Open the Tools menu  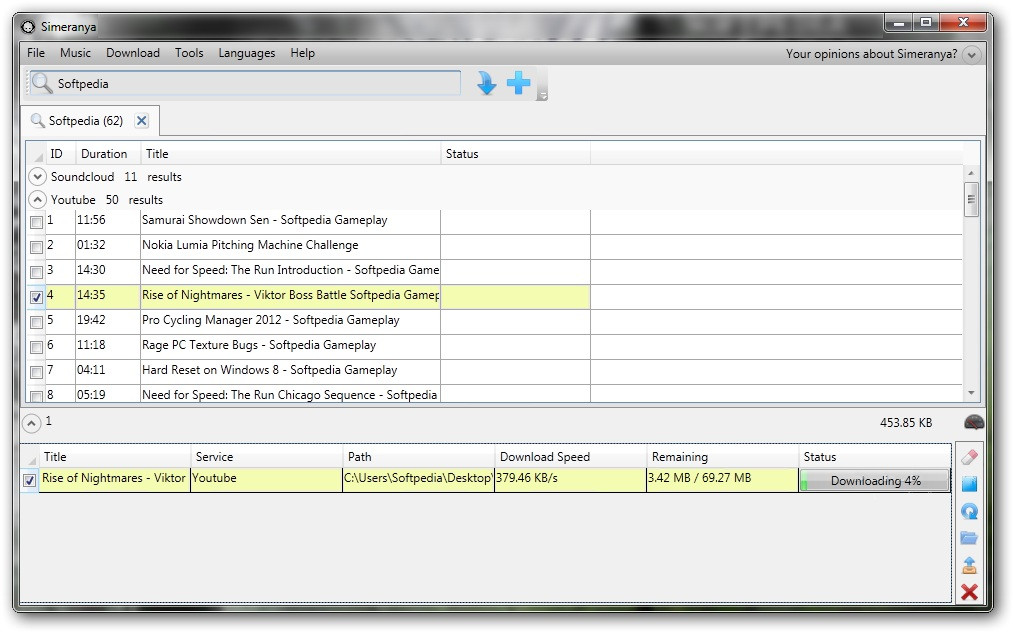(x=189, y=53)
